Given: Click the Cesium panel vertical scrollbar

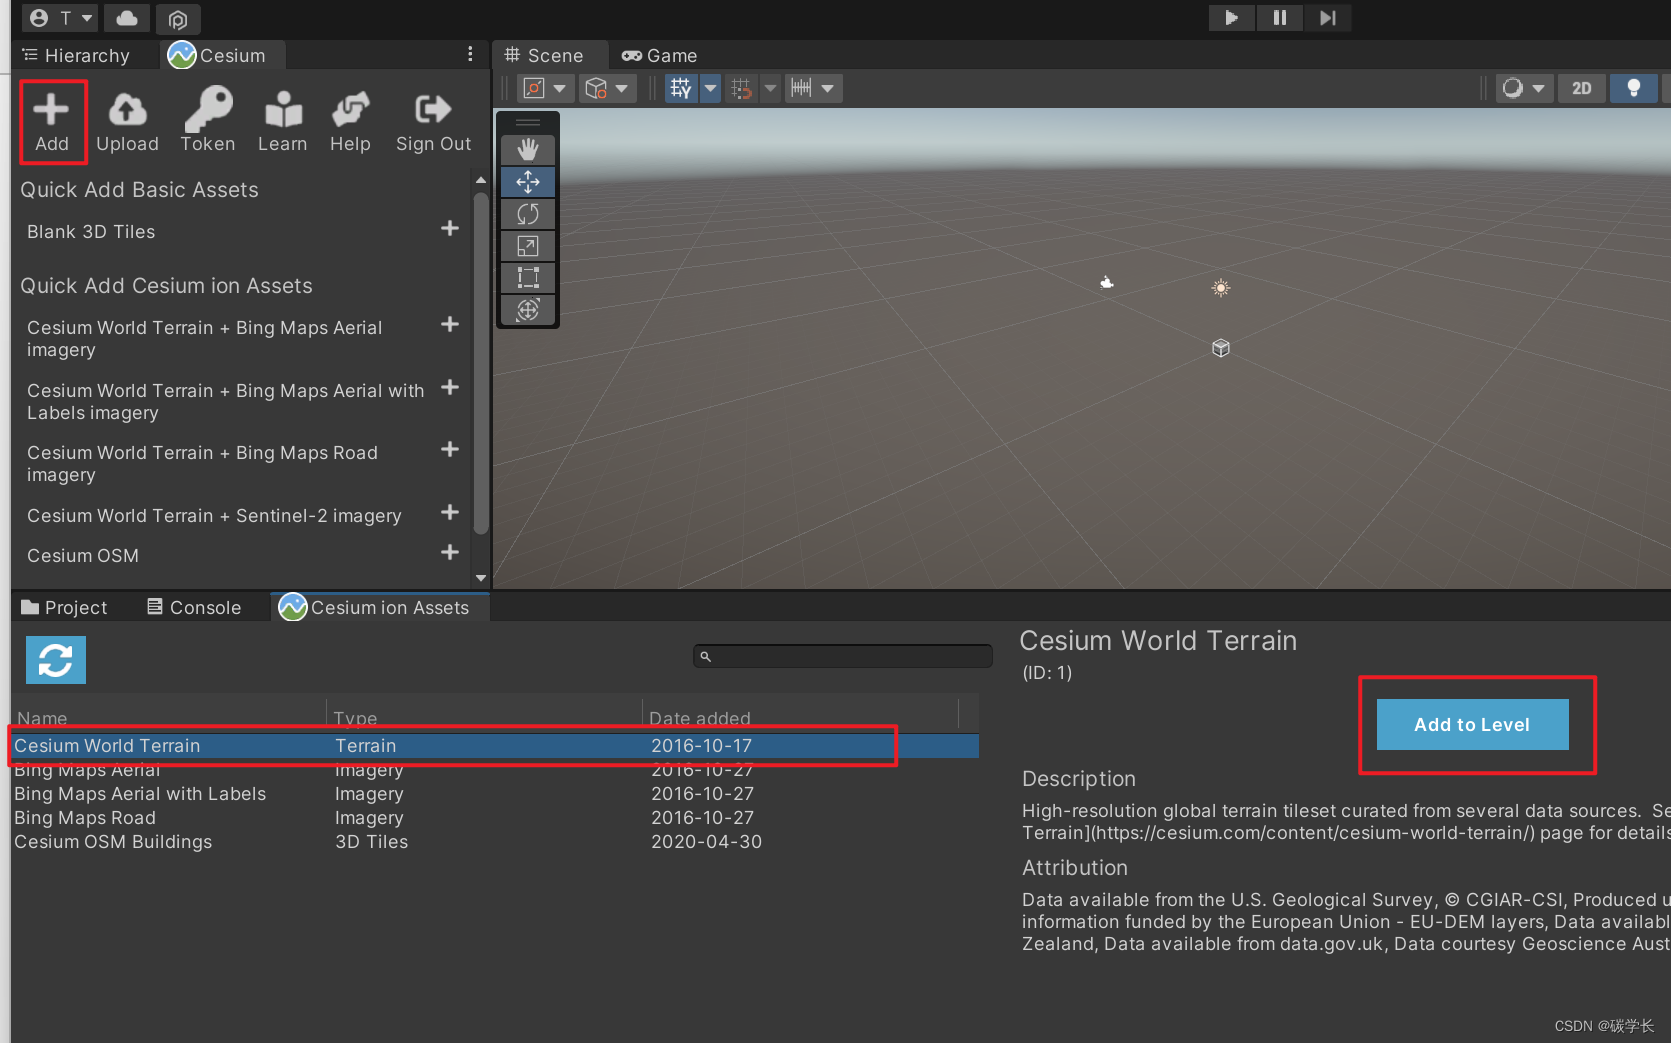Looking at the screenshot, I should pos(481,365).
